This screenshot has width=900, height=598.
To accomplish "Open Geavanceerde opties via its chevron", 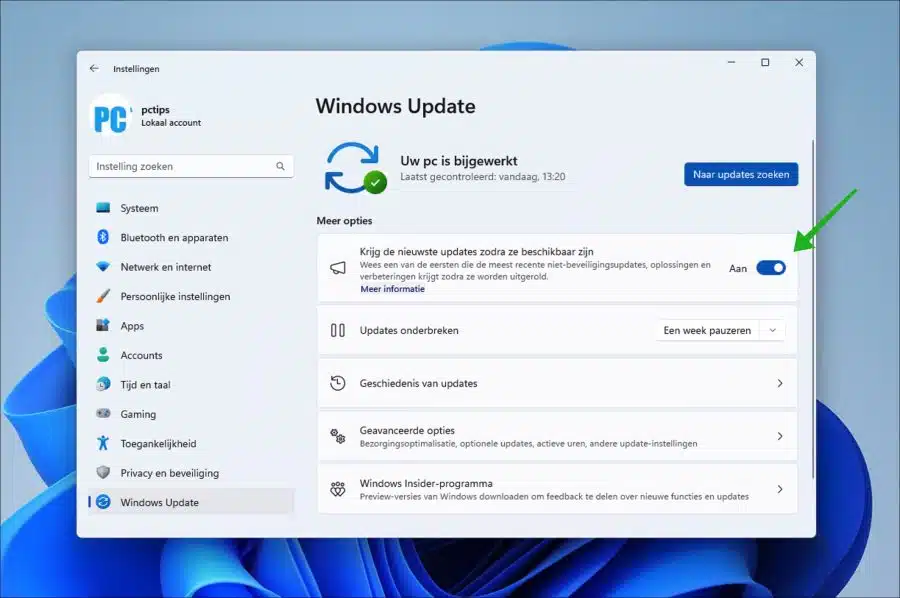I will [x=779, y=436].
